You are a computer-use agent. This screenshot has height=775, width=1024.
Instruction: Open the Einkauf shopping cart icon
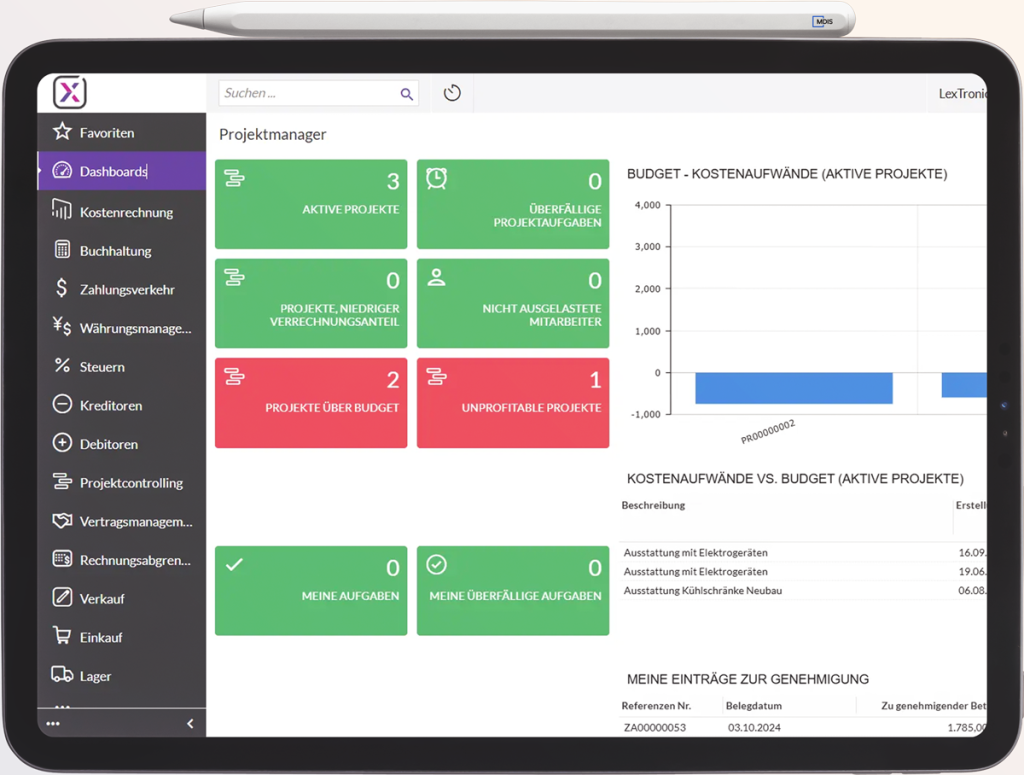[x=62, y=637]
